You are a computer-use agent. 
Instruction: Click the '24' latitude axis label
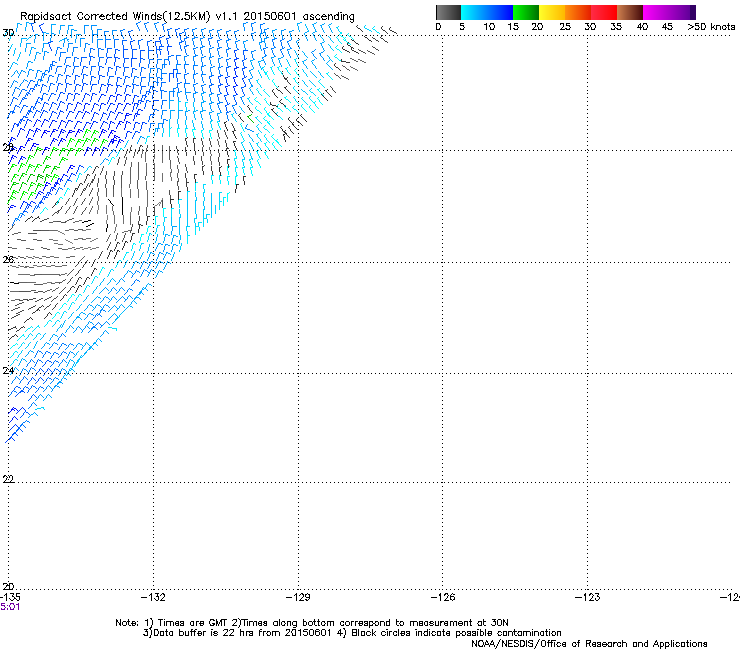pos(8,371)
